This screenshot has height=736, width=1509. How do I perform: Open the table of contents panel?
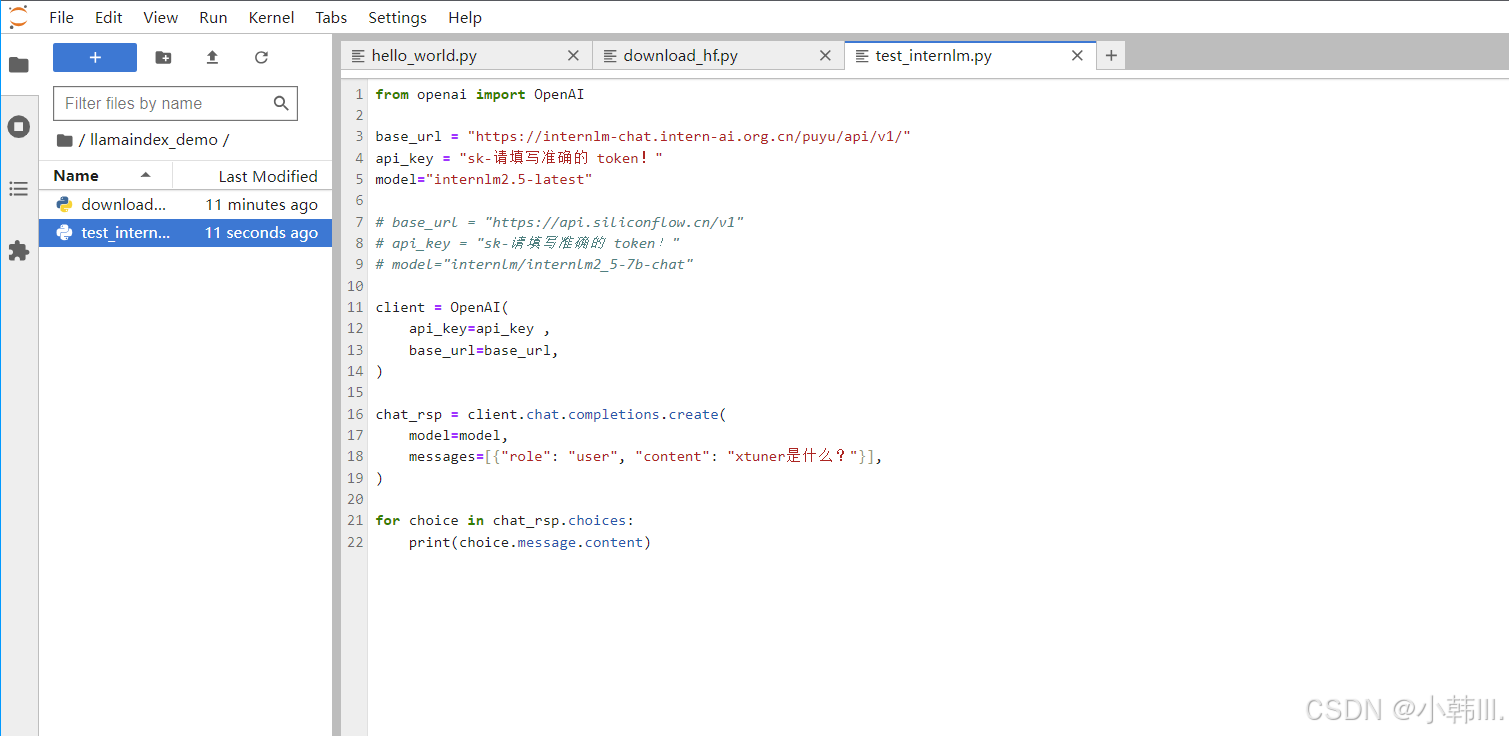18,187
